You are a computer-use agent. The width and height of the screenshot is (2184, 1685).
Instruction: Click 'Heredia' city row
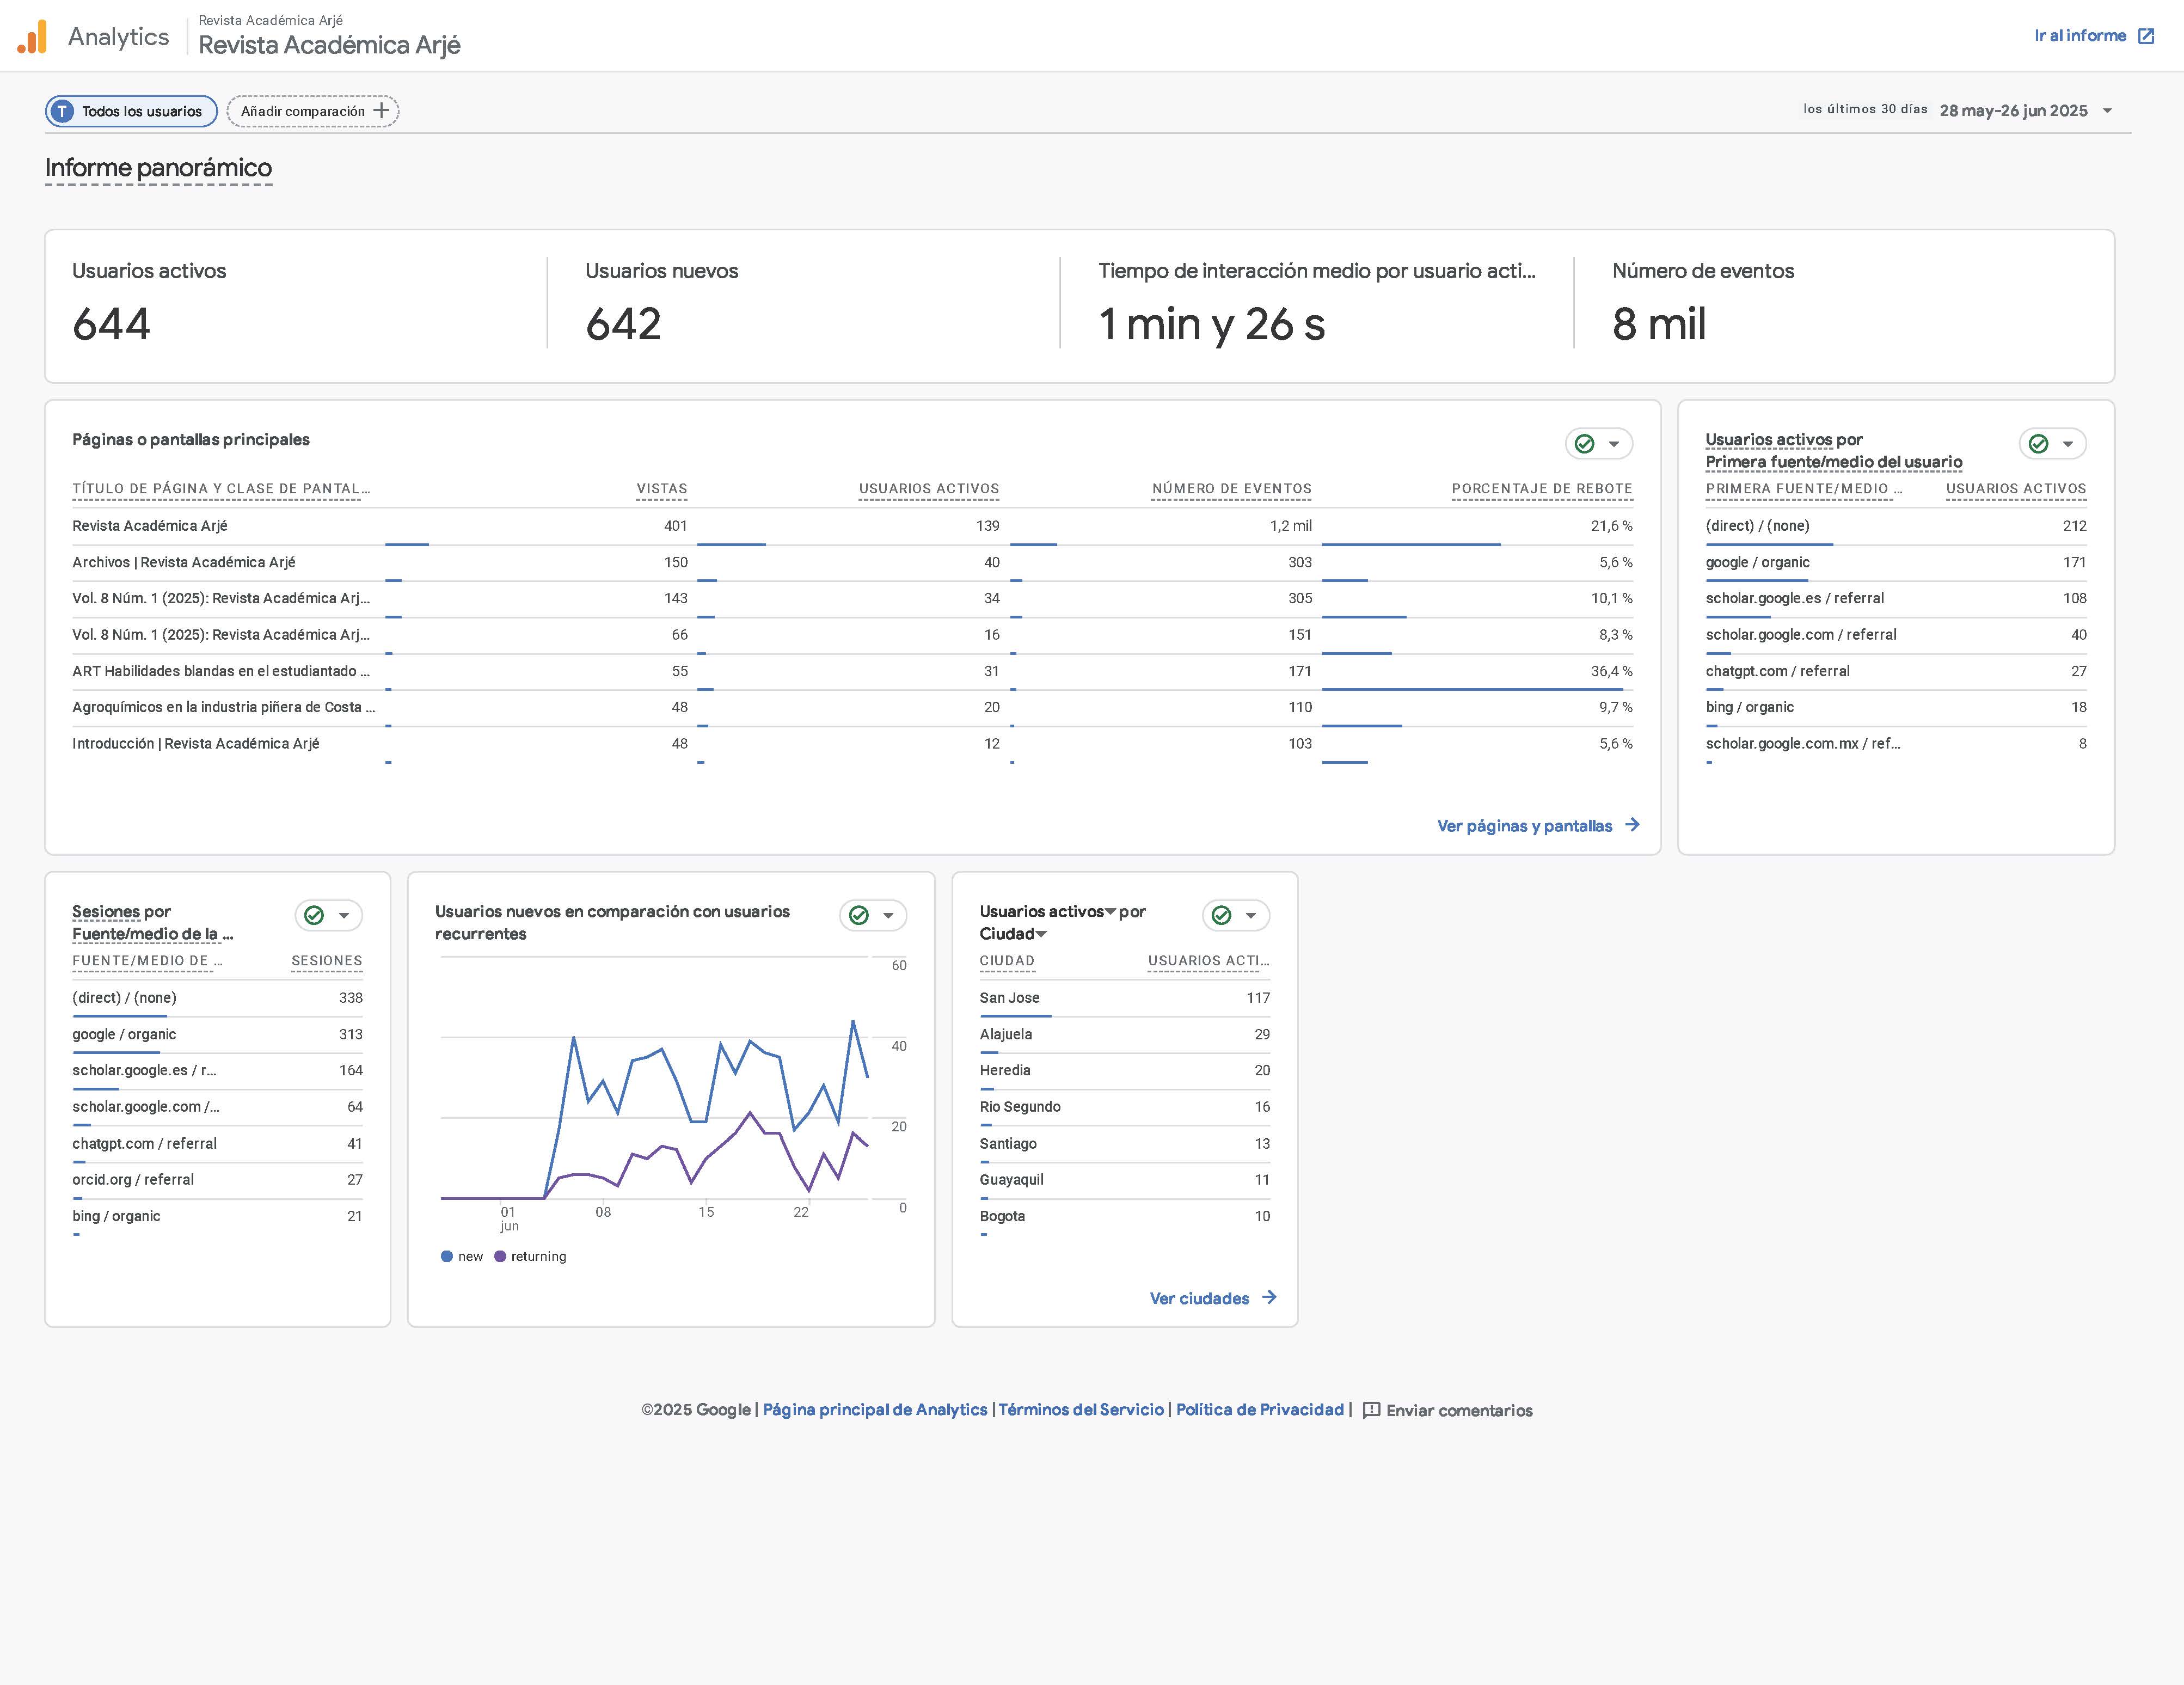(x=1125, y=1070)
